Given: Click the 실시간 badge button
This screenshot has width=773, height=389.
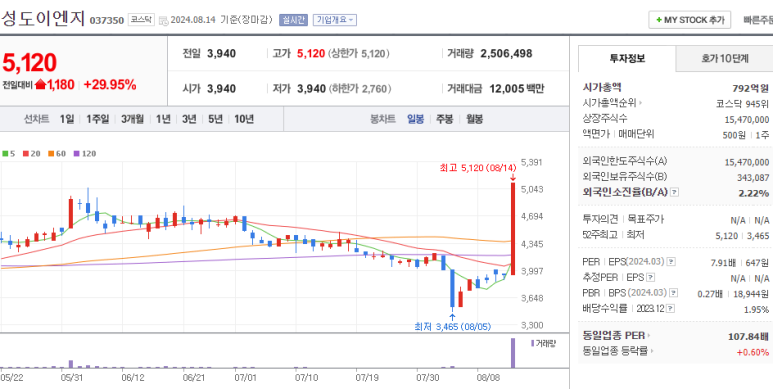Looking at the screenshot, I should [293, 20].
